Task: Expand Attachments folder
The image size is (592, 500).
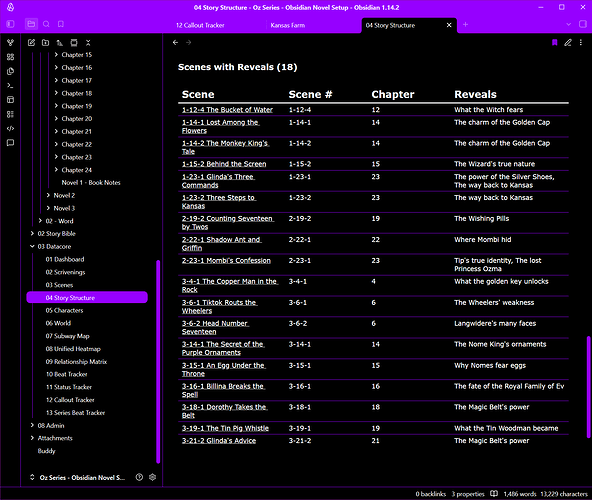Action: click(32, 438)
